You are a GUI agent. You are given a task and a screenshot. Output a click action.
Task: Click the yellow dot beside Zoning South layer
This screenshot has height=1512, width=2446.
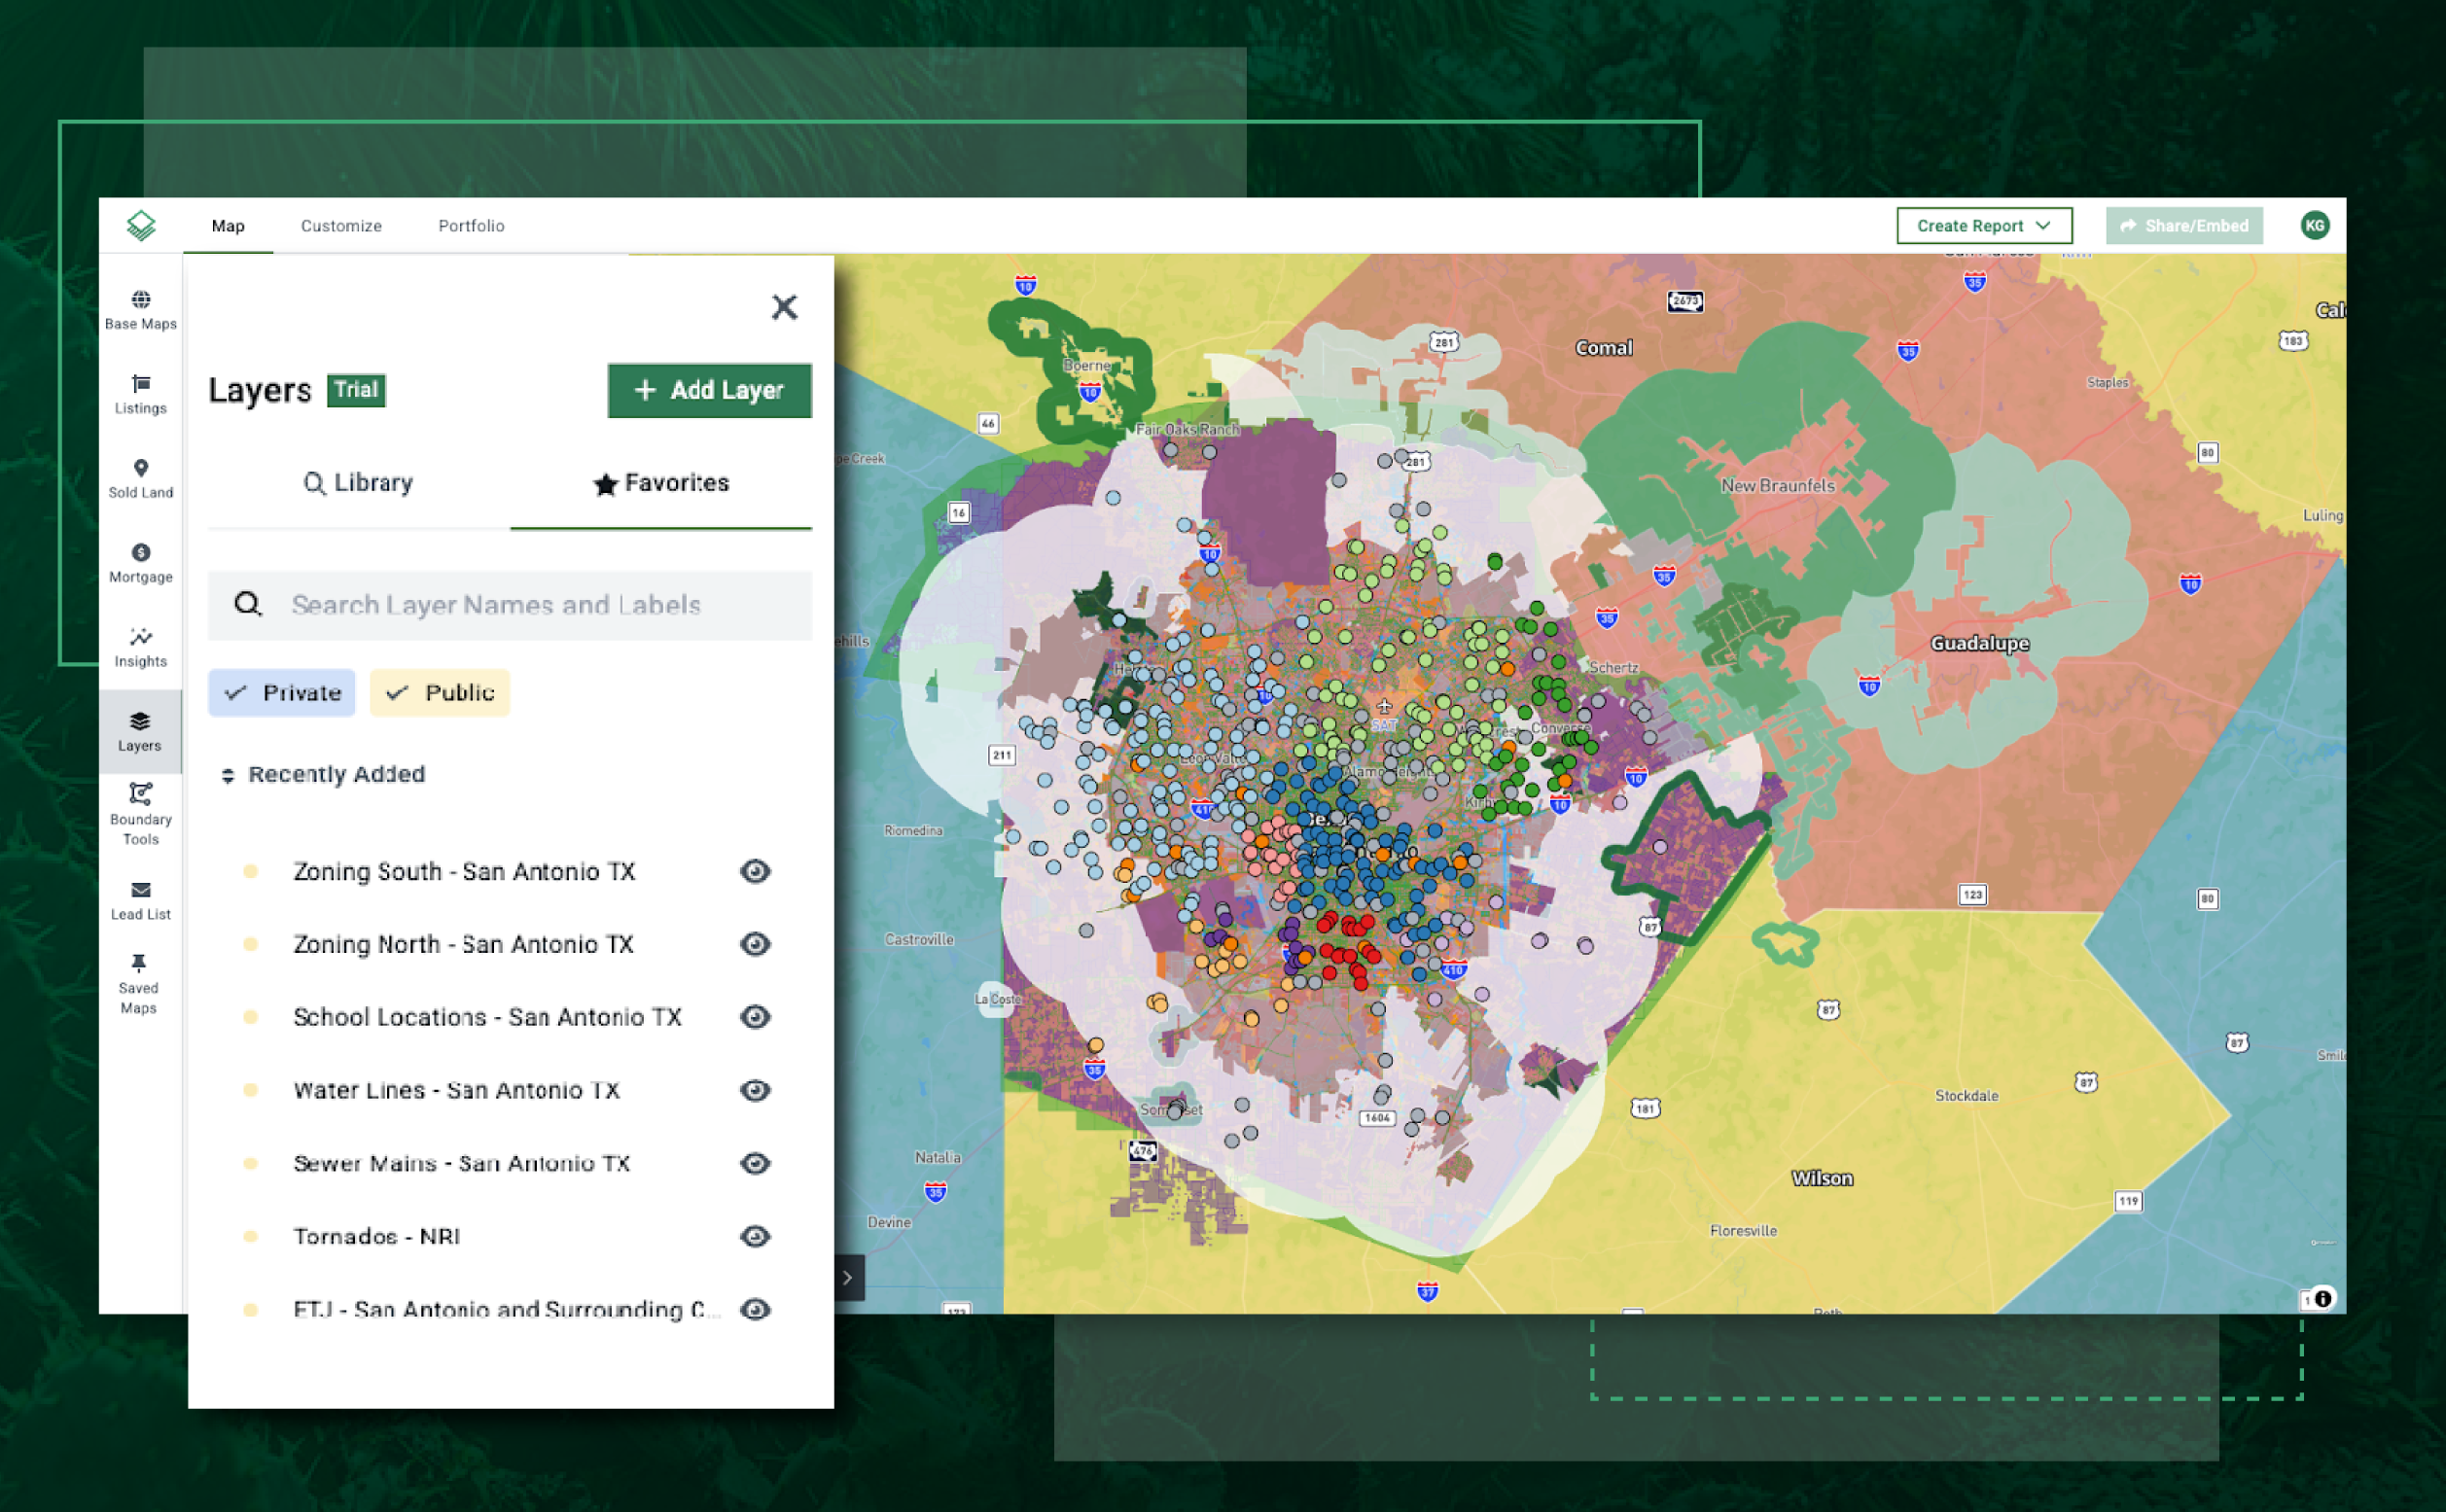[250, 871]
